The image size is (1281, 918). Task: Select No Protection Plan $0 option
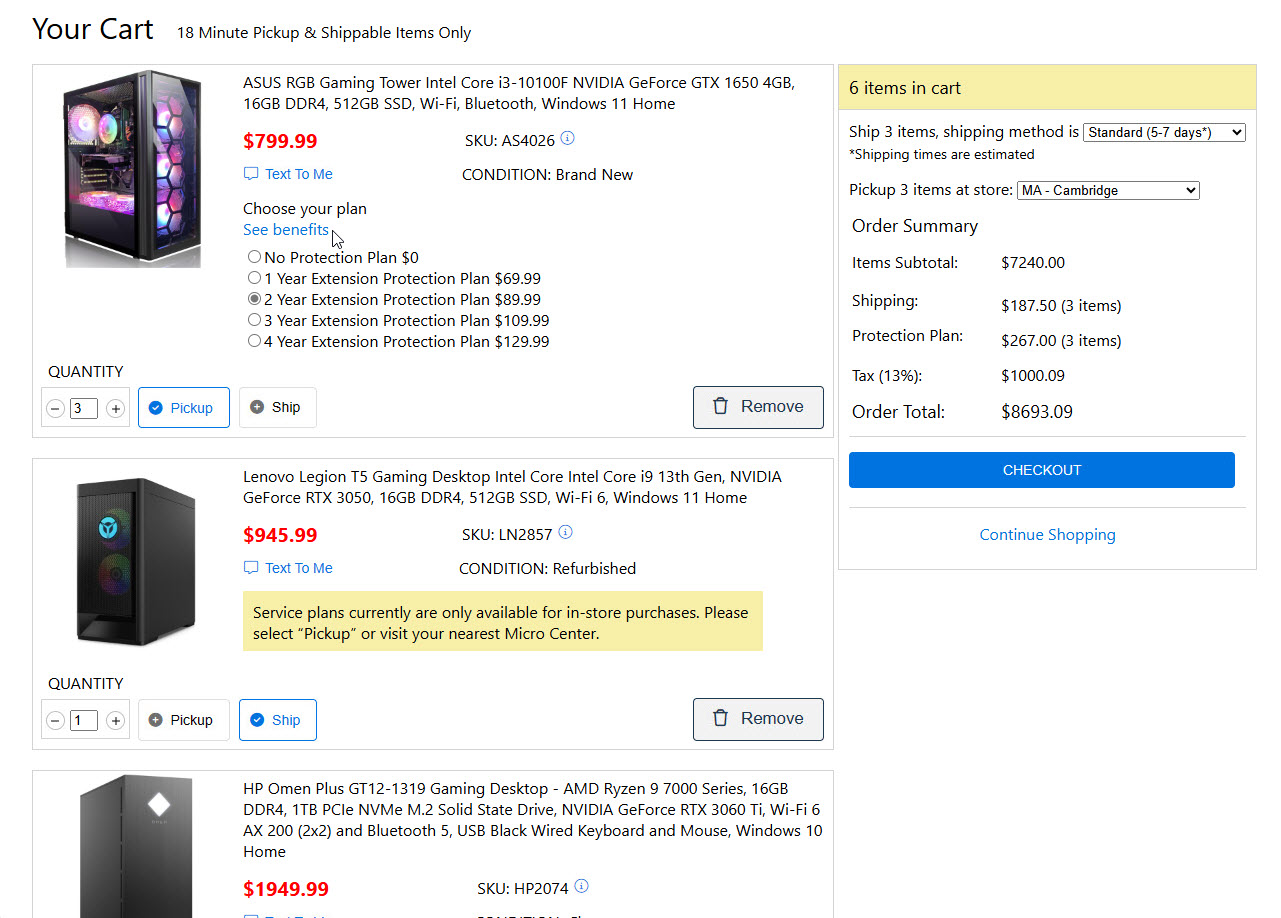255,257
